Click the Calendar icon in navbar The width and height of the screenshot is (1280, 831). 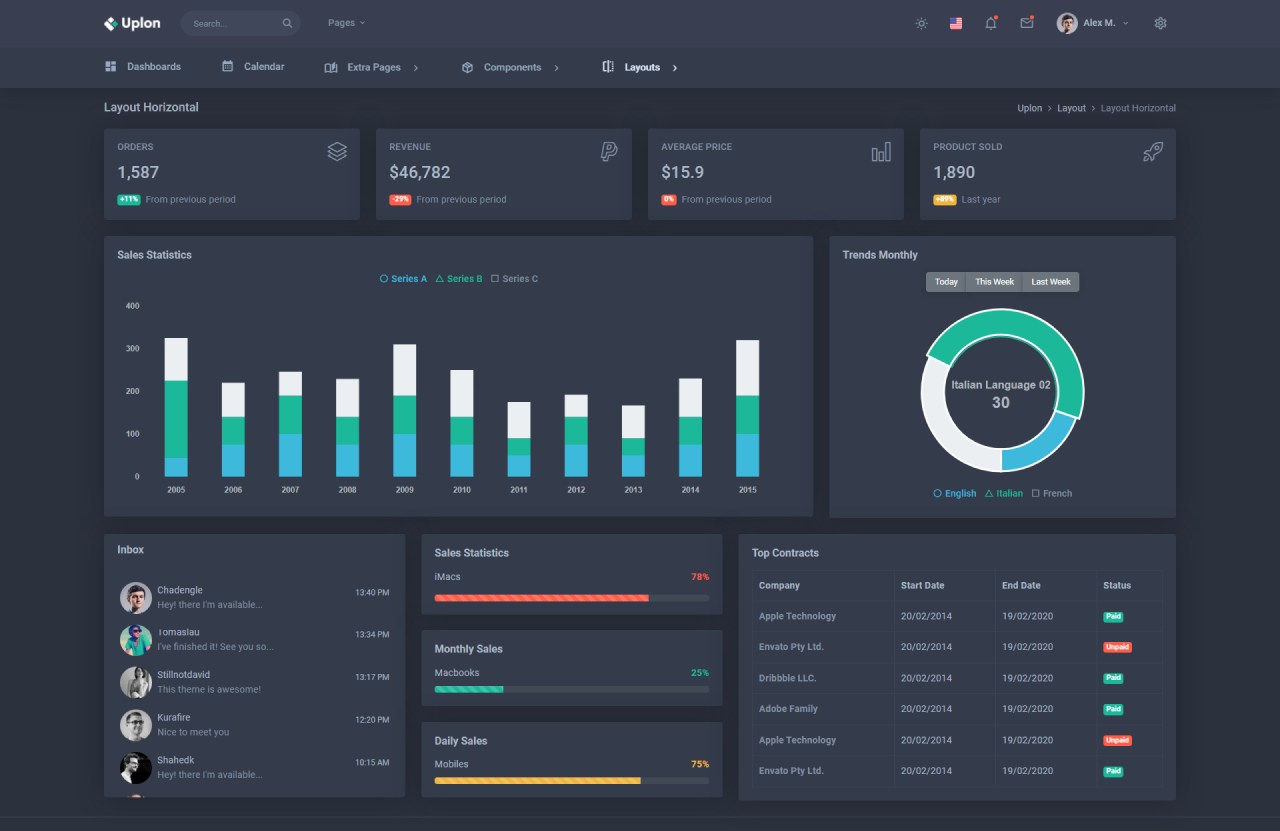(228, 66)
